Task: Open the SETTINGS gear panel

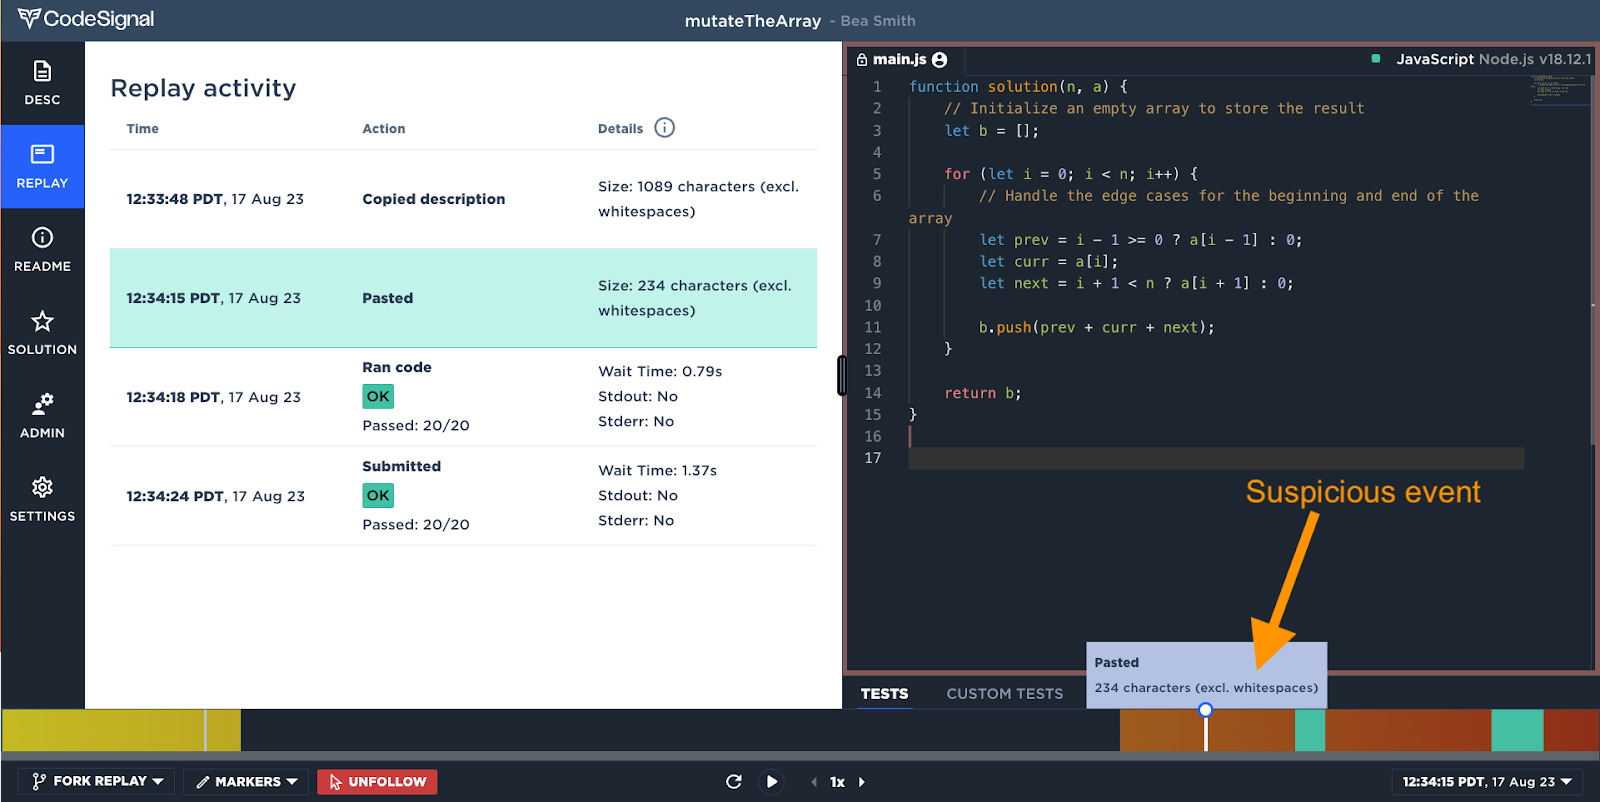Action: [42, 499]
